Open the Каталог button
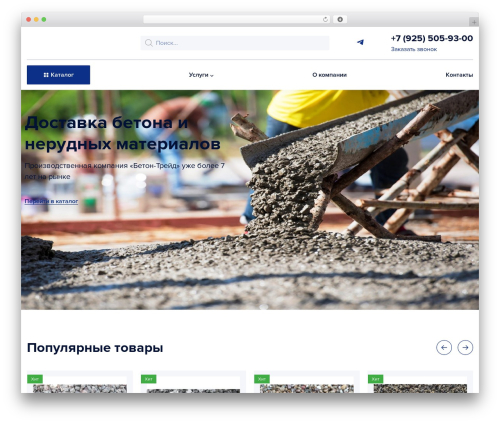The width and height of the screenshot is (500, 423). coord(58,75)
